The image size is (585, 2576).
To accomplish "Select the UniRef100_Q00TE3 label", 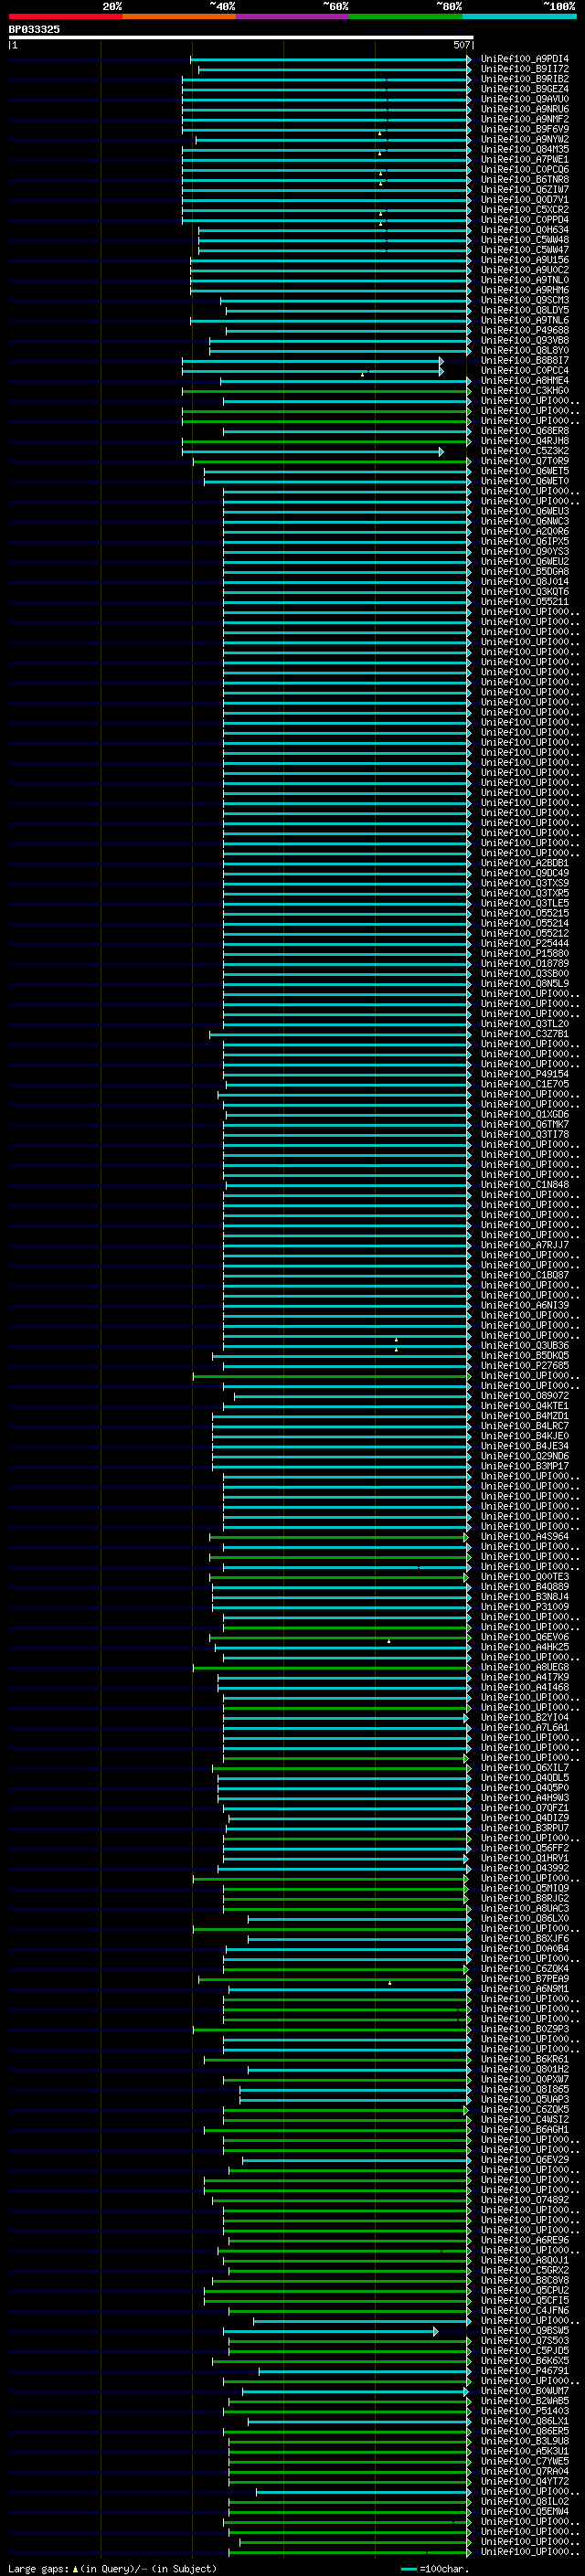I will pos(525,1577).
